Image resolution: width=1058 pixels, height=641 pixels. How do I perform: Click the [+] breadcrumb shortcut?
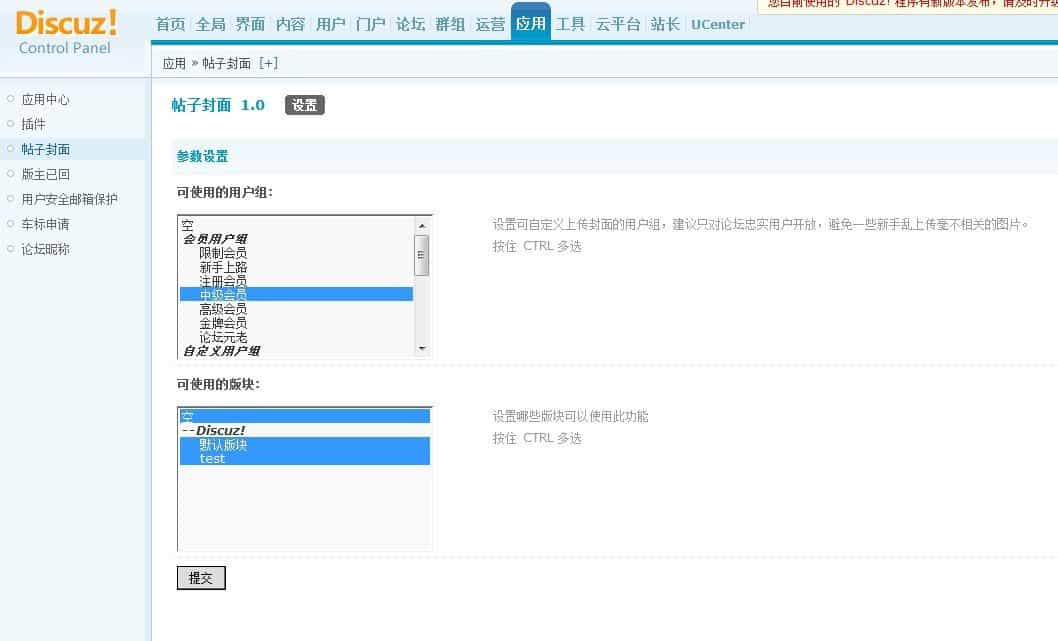pos(268,62)
